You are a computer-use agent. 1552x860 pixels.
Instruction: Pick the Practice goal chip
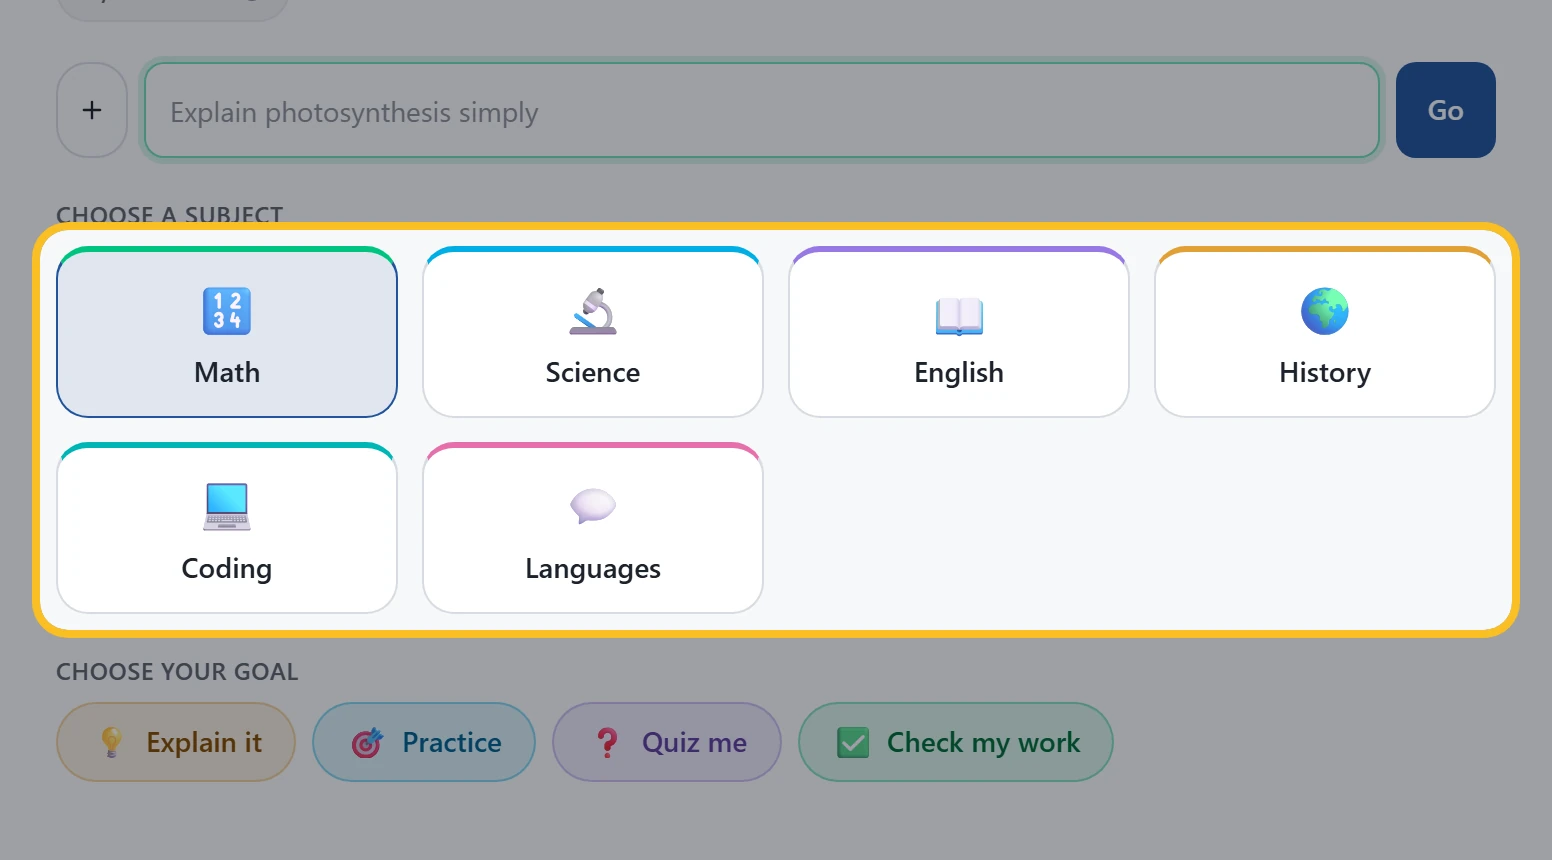[x=424, y=742]
